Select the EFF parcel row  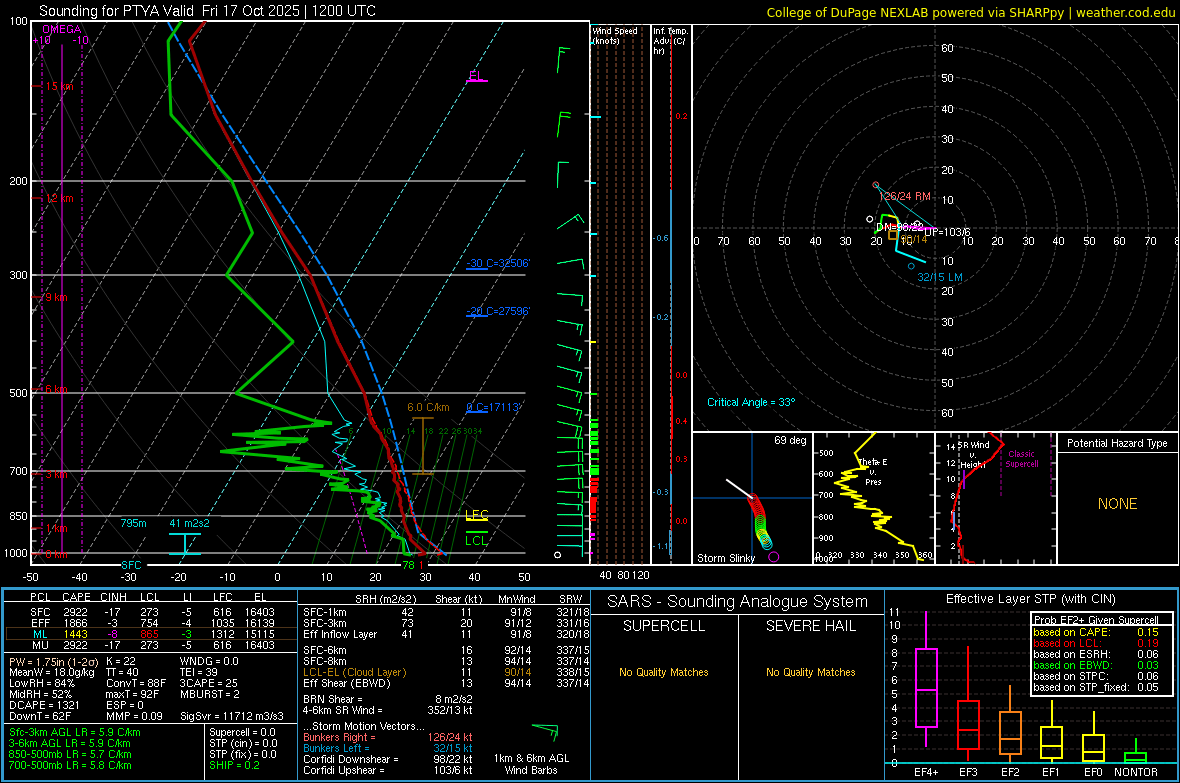tap(151, 623)
